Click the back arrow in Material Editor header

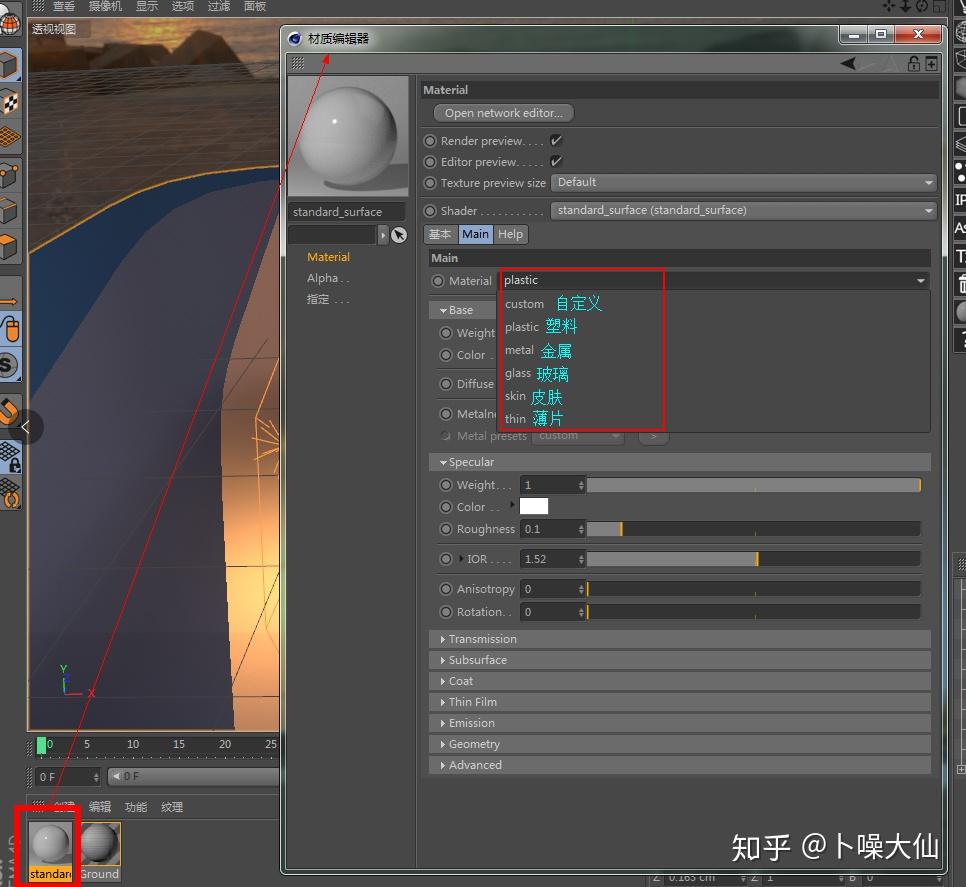[848, 63]
